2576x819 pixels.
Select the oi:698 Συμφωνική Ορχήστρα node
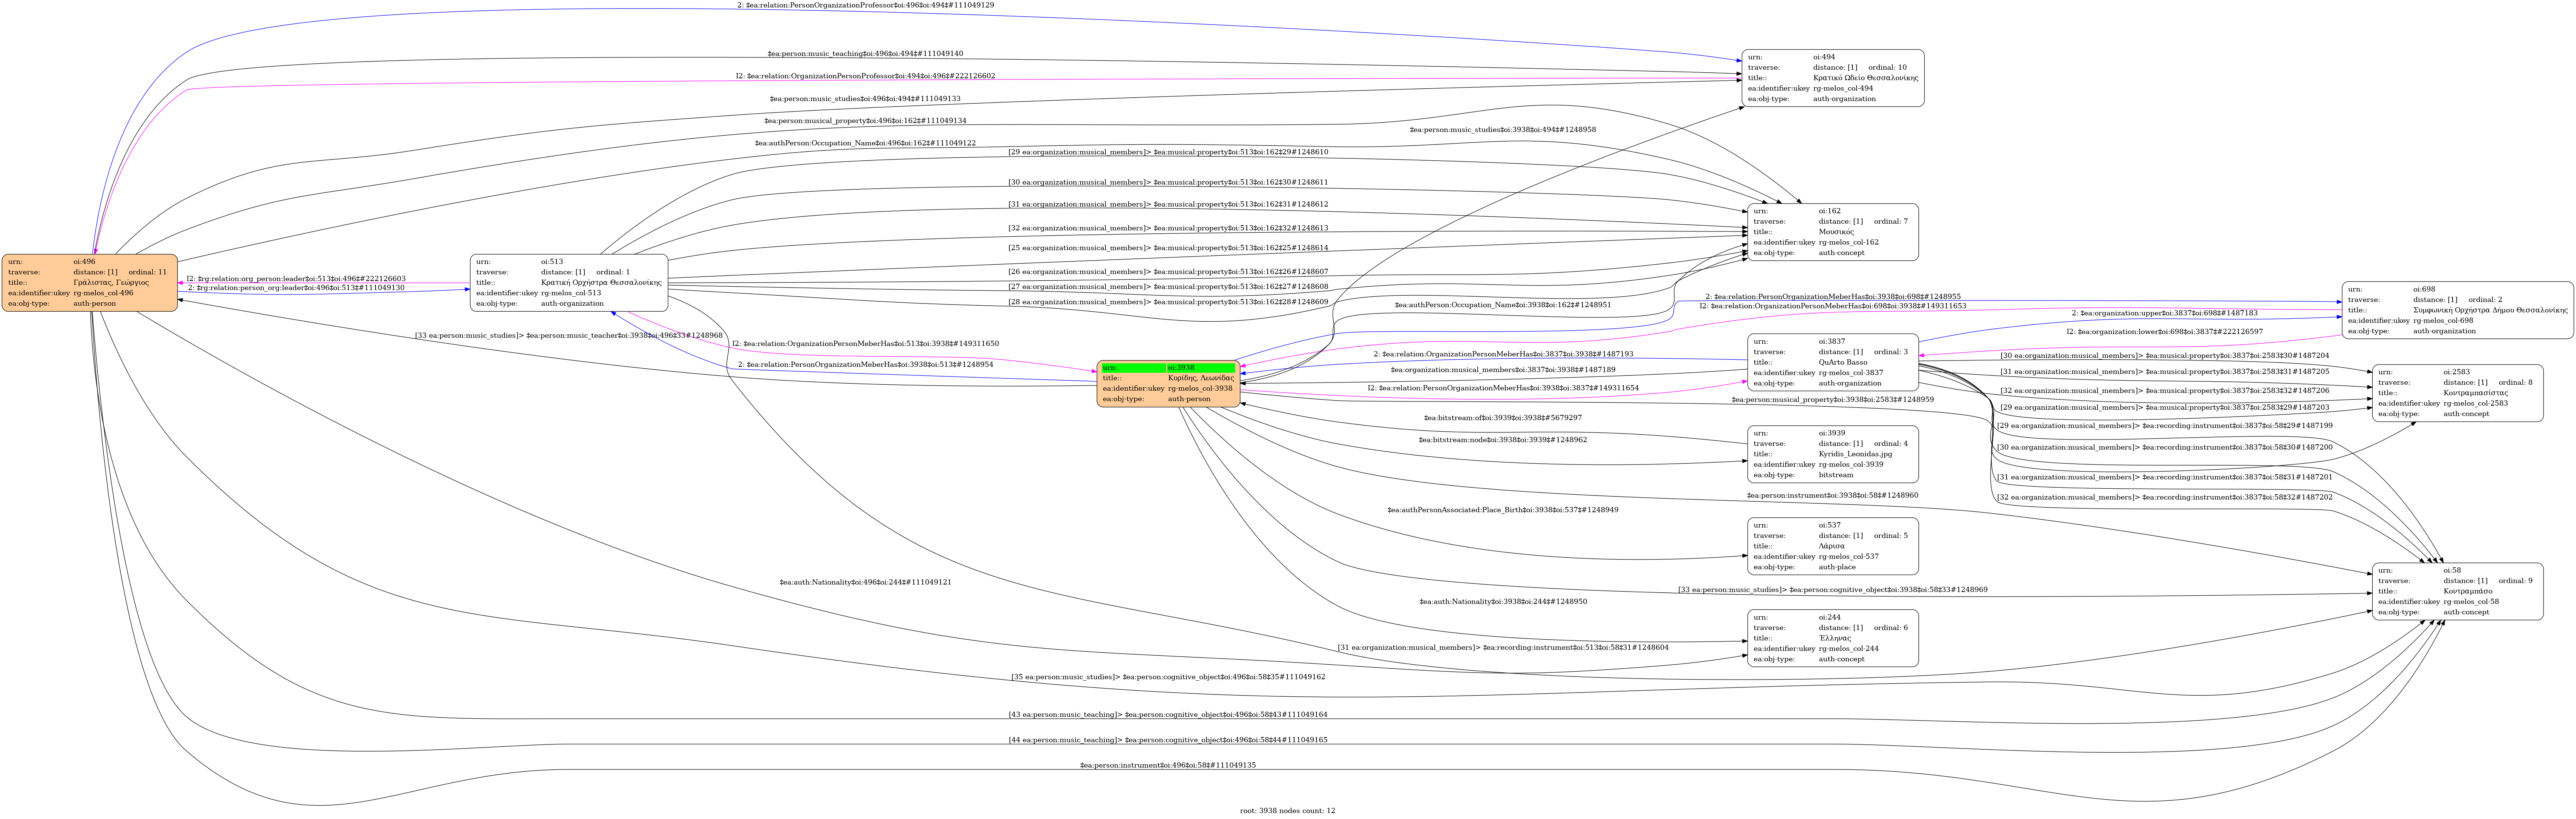point(2456,310)
